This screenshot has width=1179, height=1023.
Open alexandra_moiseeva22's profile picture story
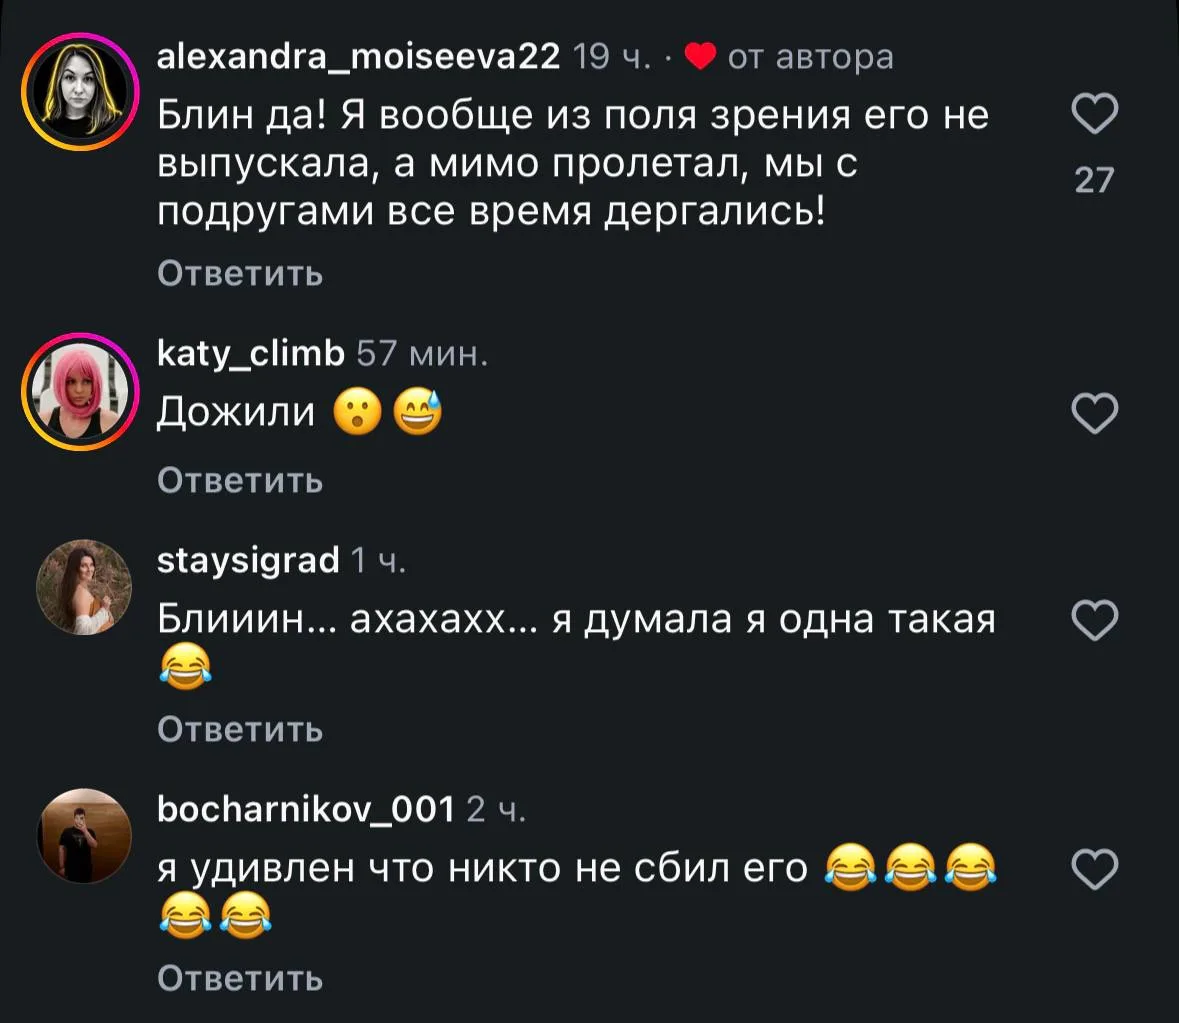point(81,92)
